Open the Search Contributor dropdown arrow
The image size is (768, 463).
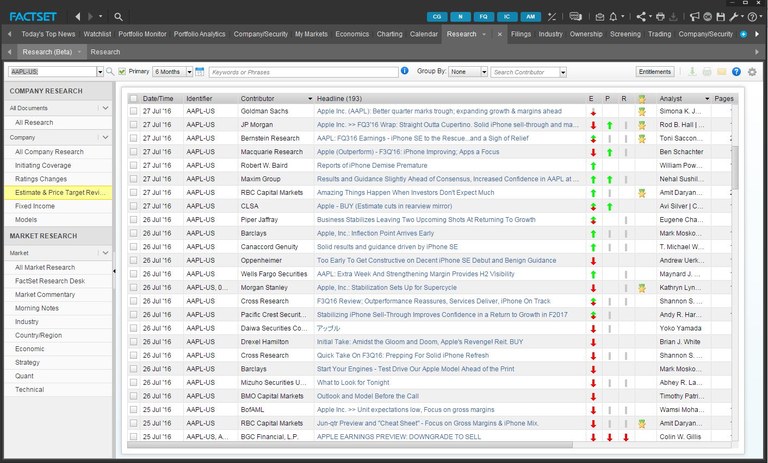(x=563, y=72)
